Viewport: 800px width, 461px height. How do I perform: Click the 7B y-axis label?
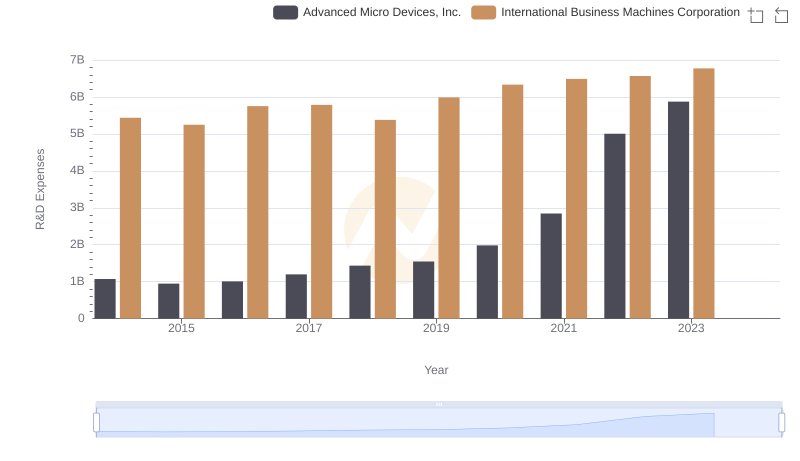(77, 60)
